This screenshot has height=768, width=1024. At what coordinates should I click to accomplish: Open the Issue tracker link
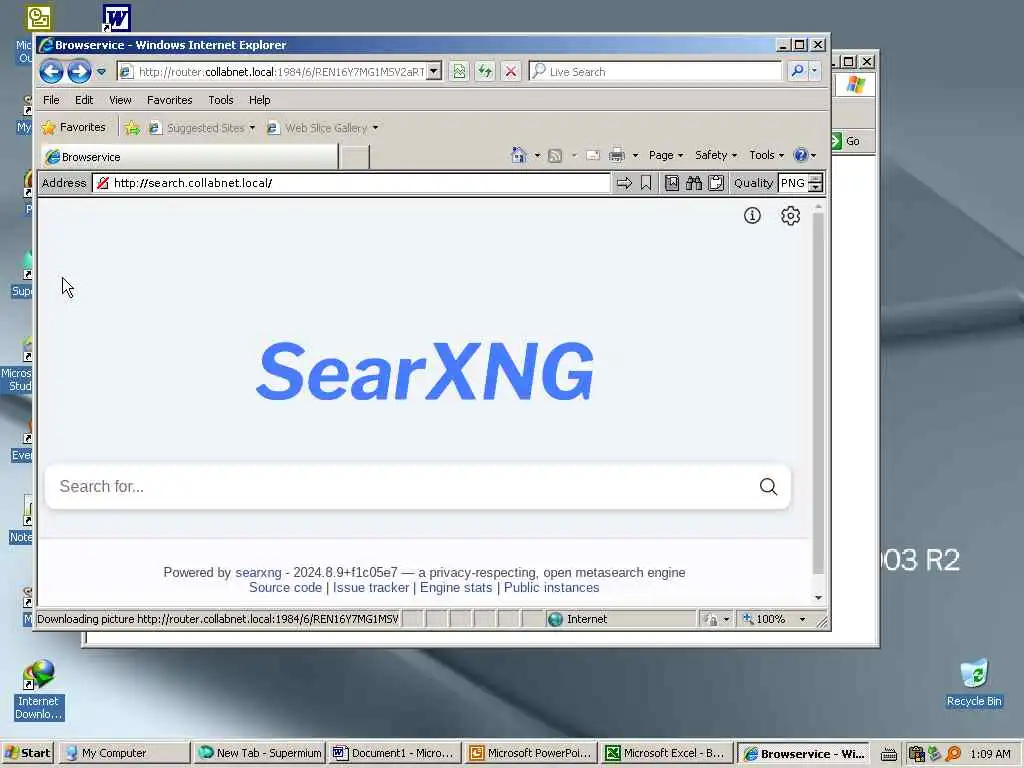(x=371, y=587)
